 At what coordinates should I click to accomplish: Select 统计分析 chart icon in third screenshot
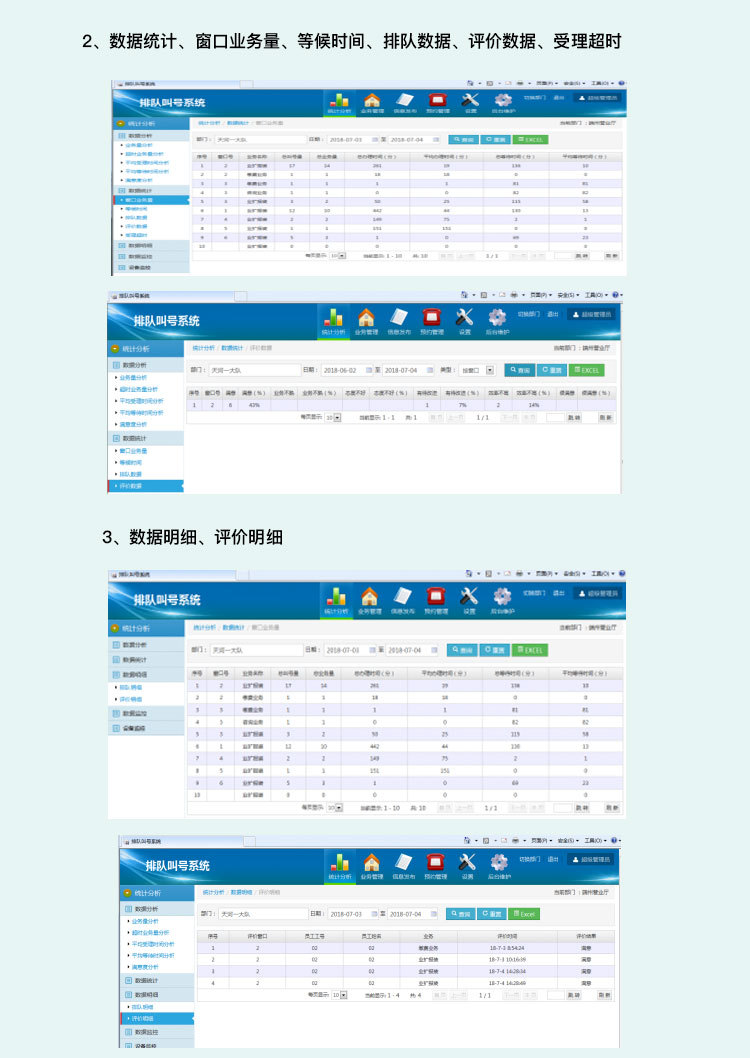tap(336, 601)
